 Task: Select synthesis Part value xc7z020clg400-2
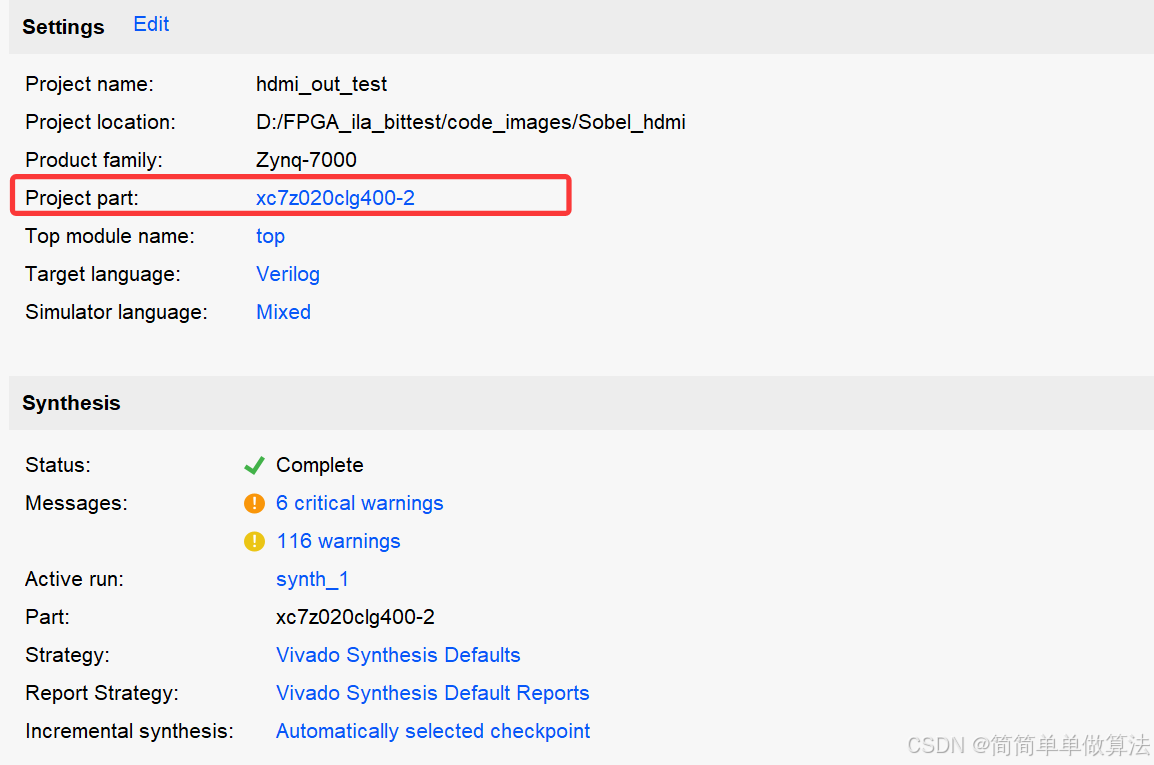[355, 617]
